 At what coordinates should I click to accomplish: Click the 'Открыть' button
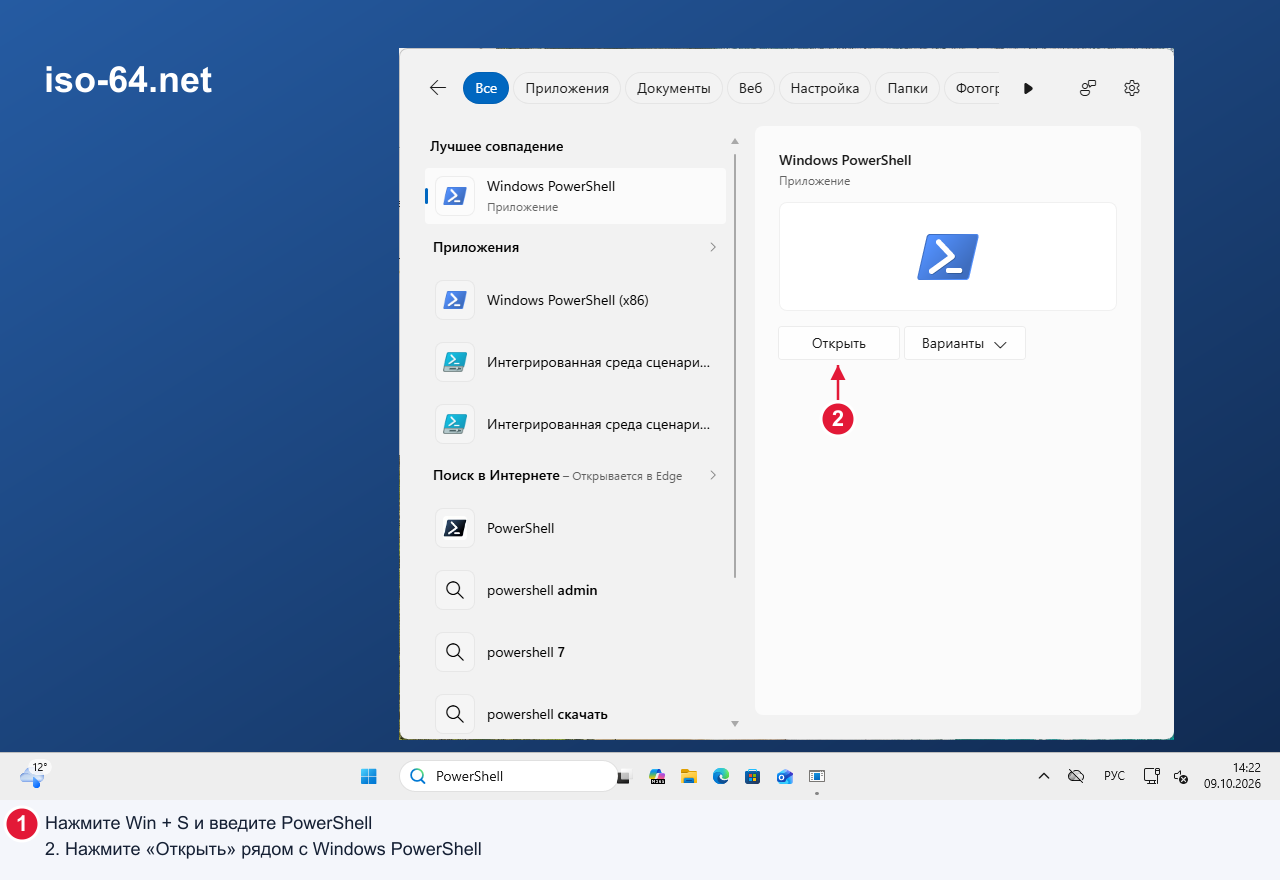coord(839,343)
